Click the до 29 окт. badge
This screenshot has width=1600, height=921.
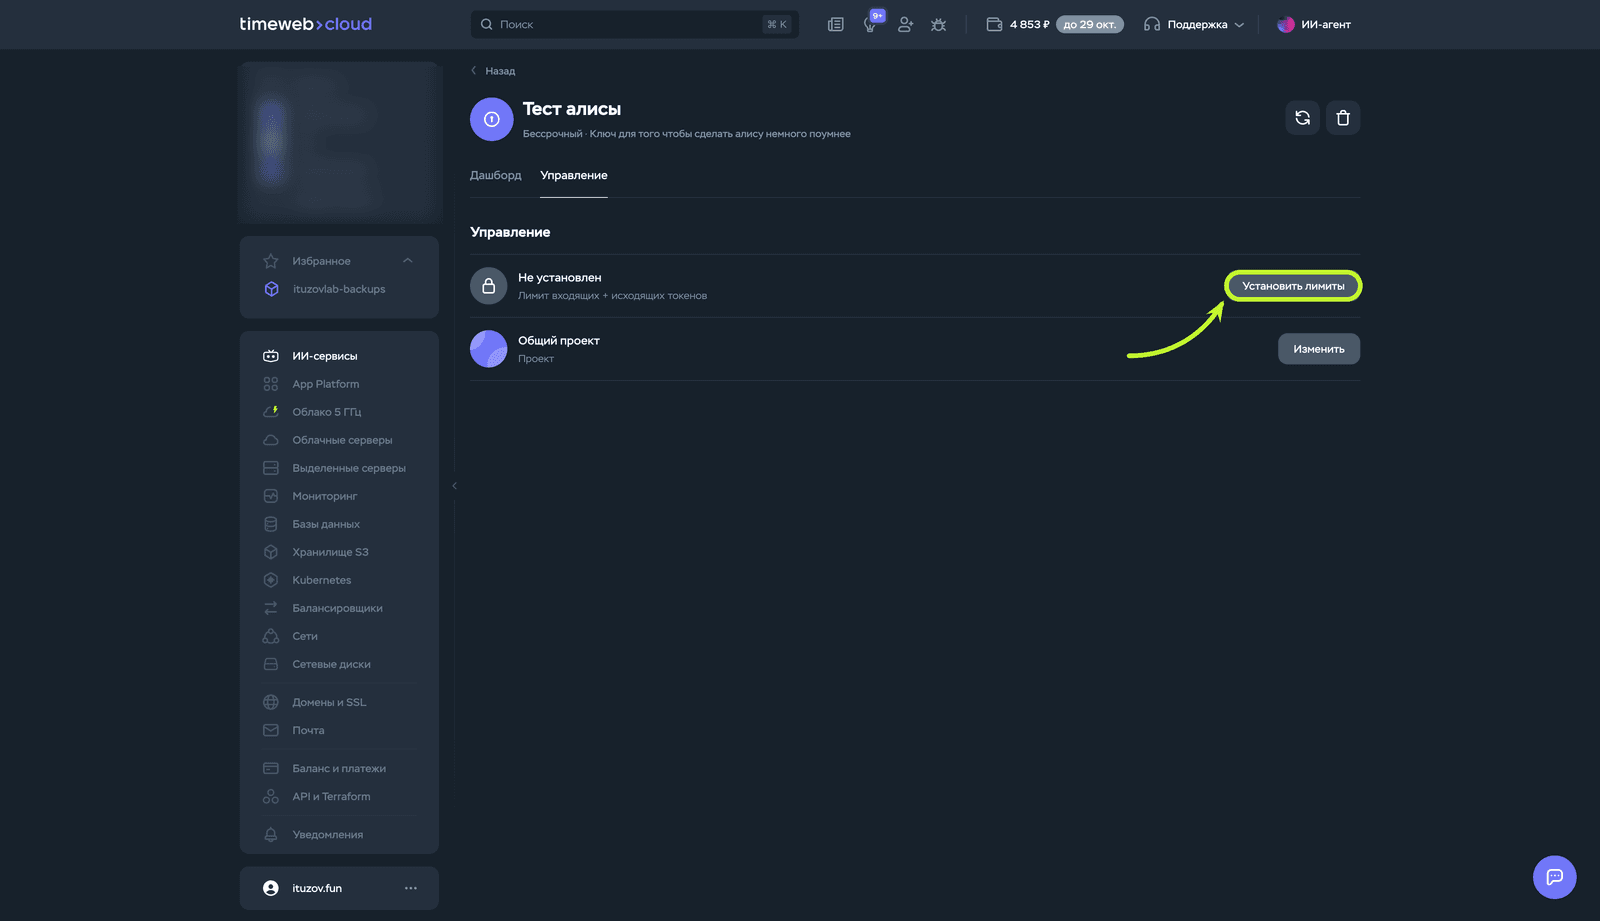point(1089,24)
